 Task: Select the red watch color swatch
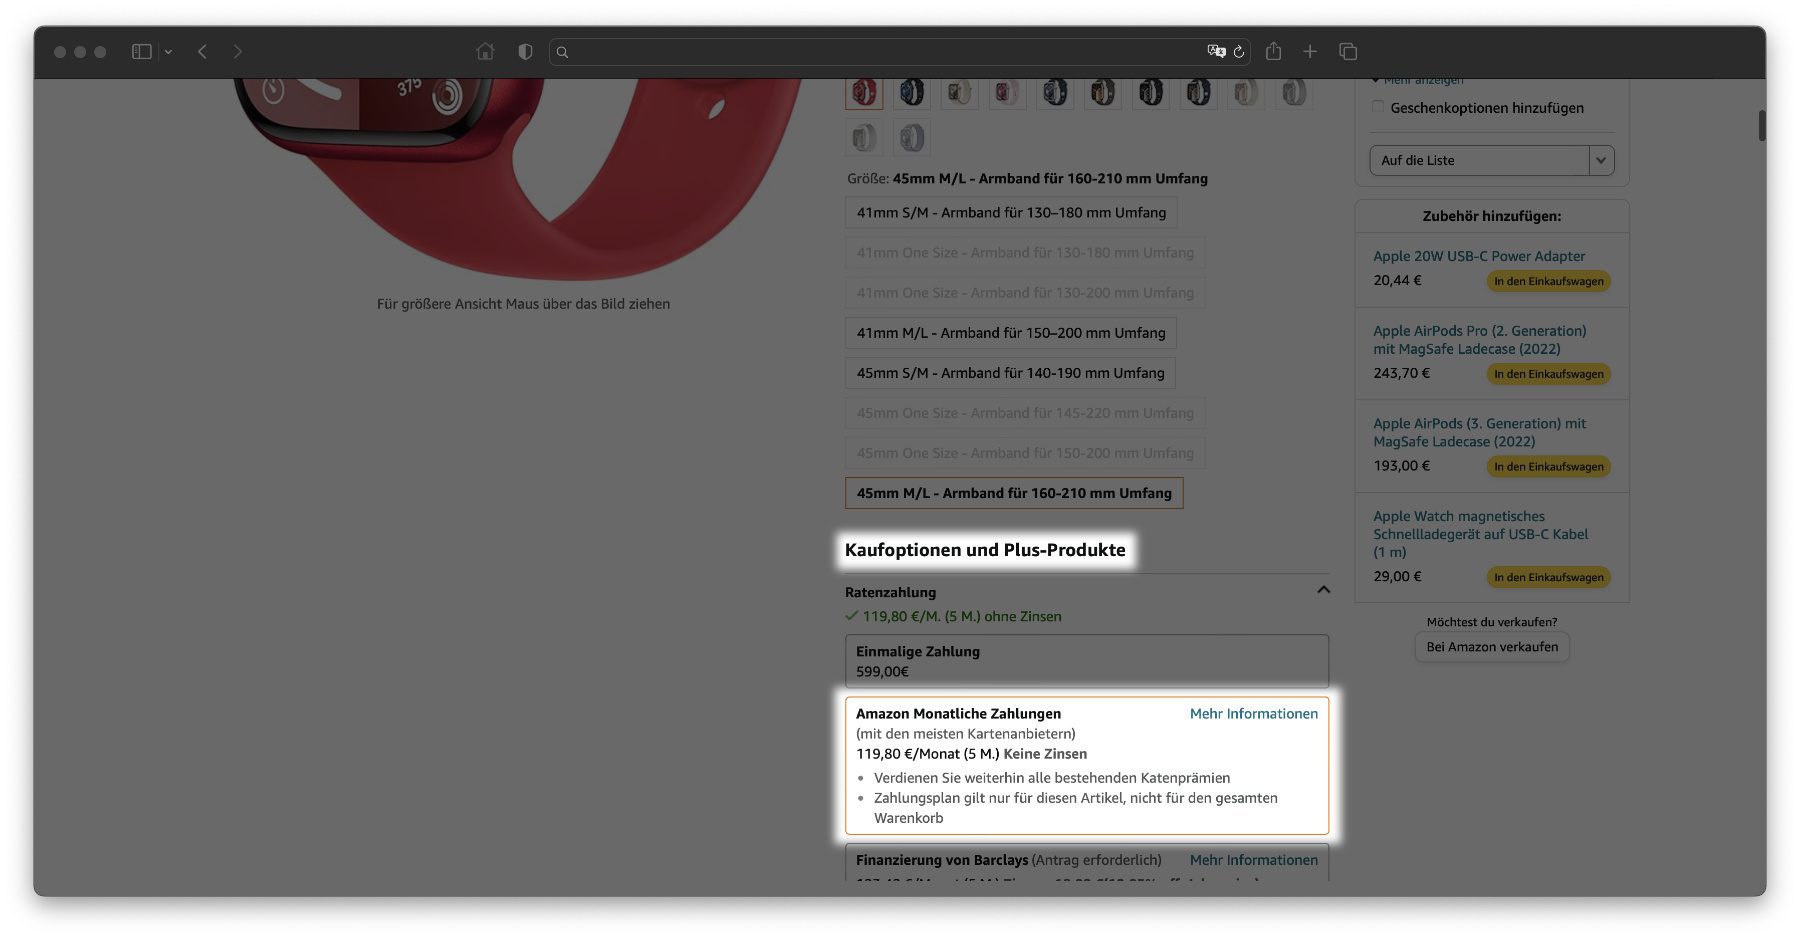(x=864, y=93)
